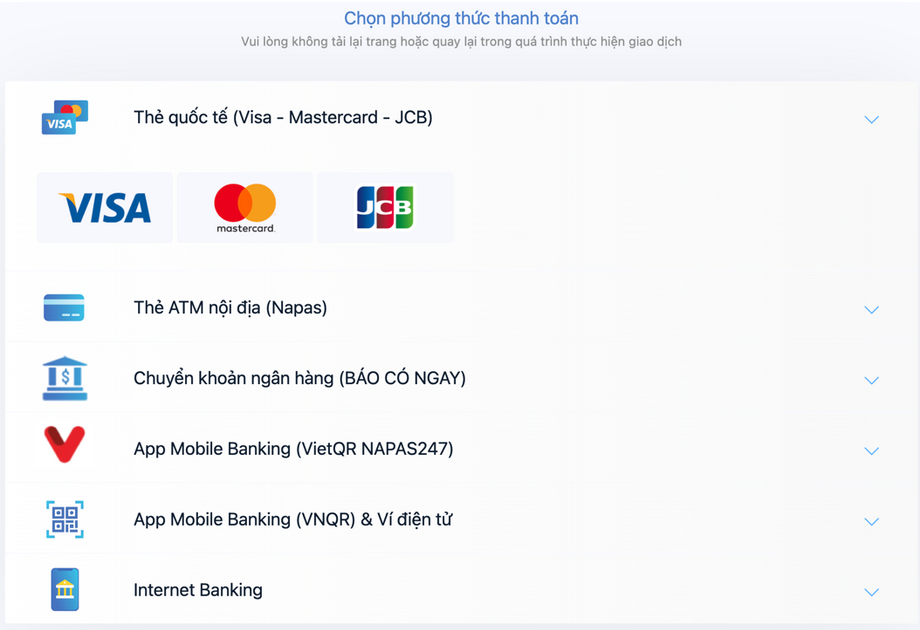
Task: Open App Mobile Banking (VietQR NAPAS247) label
Action: click(x=293, y=449)
